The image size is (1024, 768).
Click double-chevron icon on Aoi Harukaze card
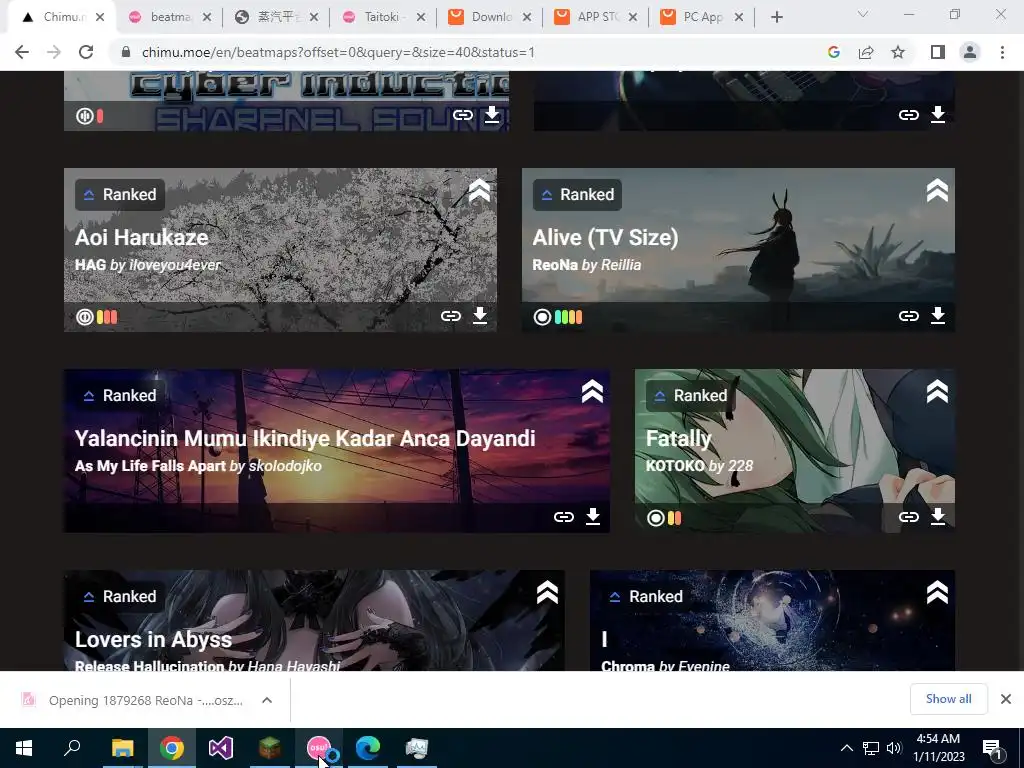pos(479,191)
